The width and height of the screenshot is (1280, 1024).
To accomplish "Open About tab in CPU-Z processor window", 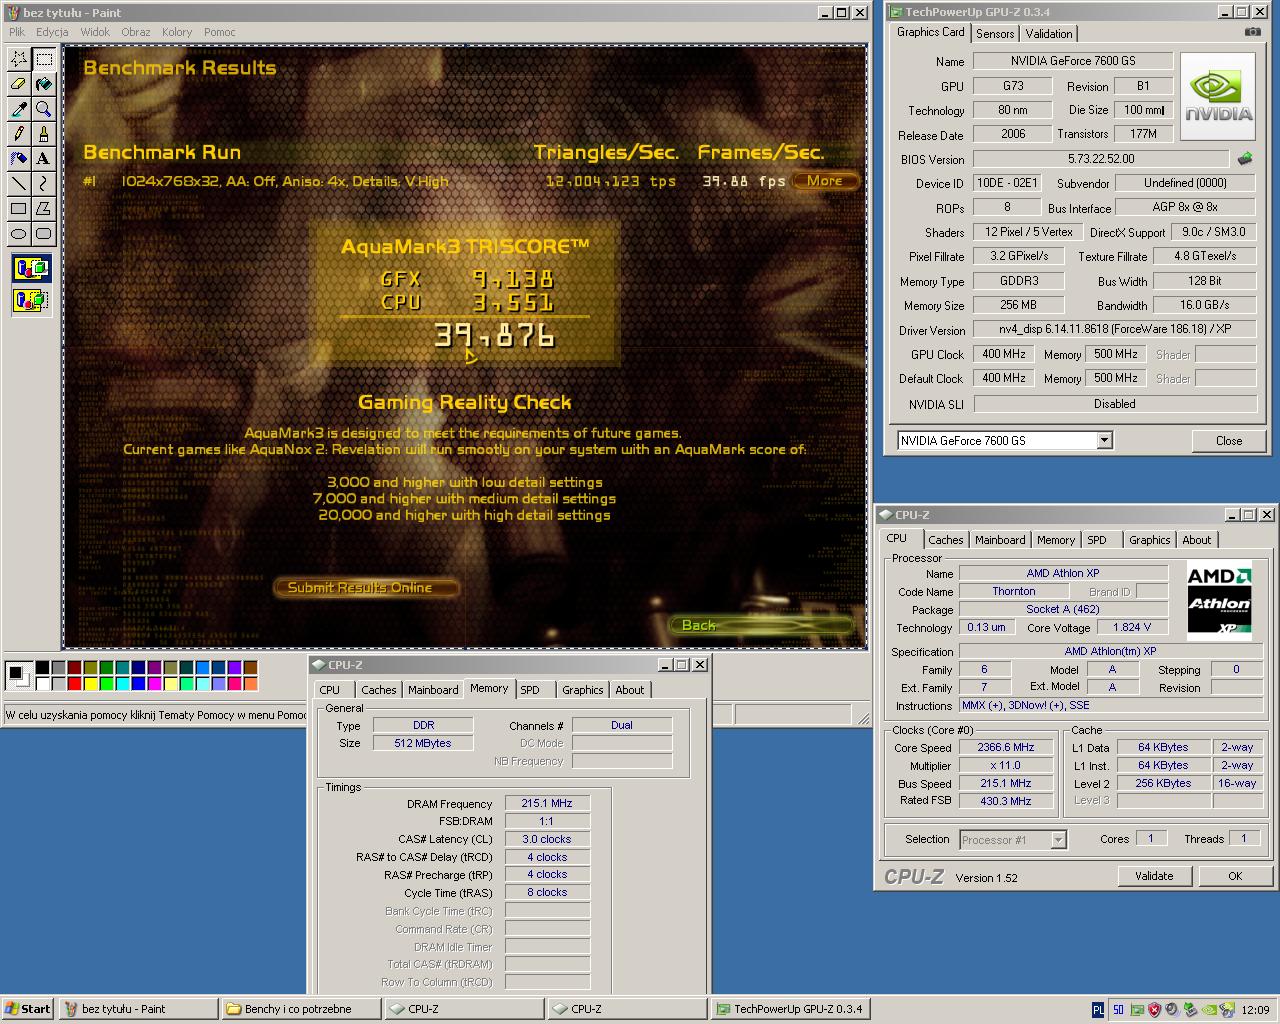I will [x=1196, y=540].
